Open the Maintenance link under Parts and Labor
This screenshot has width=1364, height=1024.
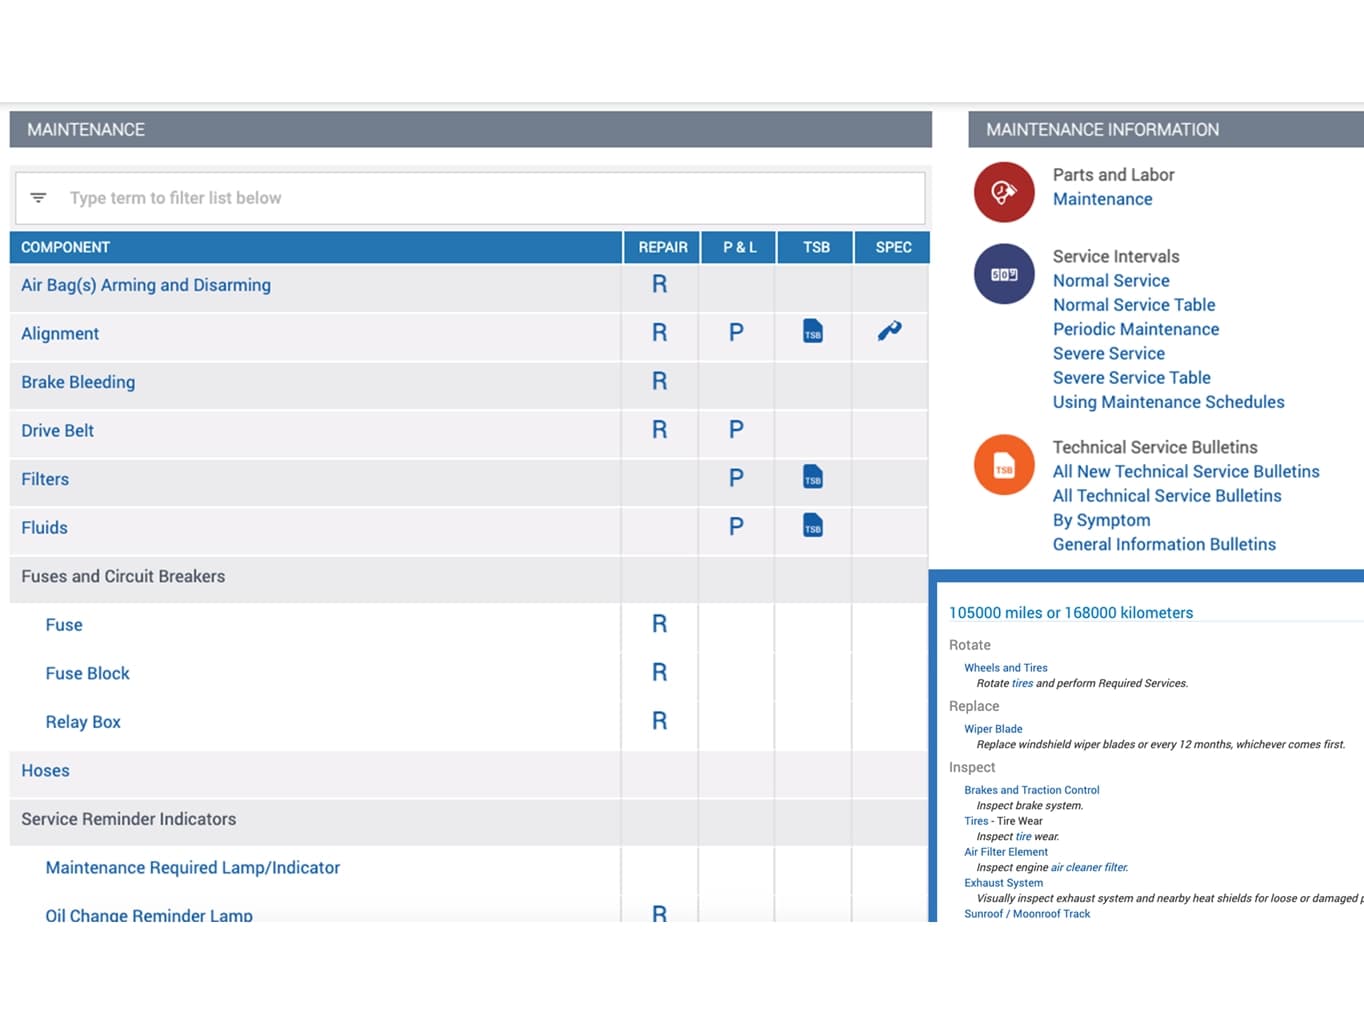click(x=1102, y=199)
